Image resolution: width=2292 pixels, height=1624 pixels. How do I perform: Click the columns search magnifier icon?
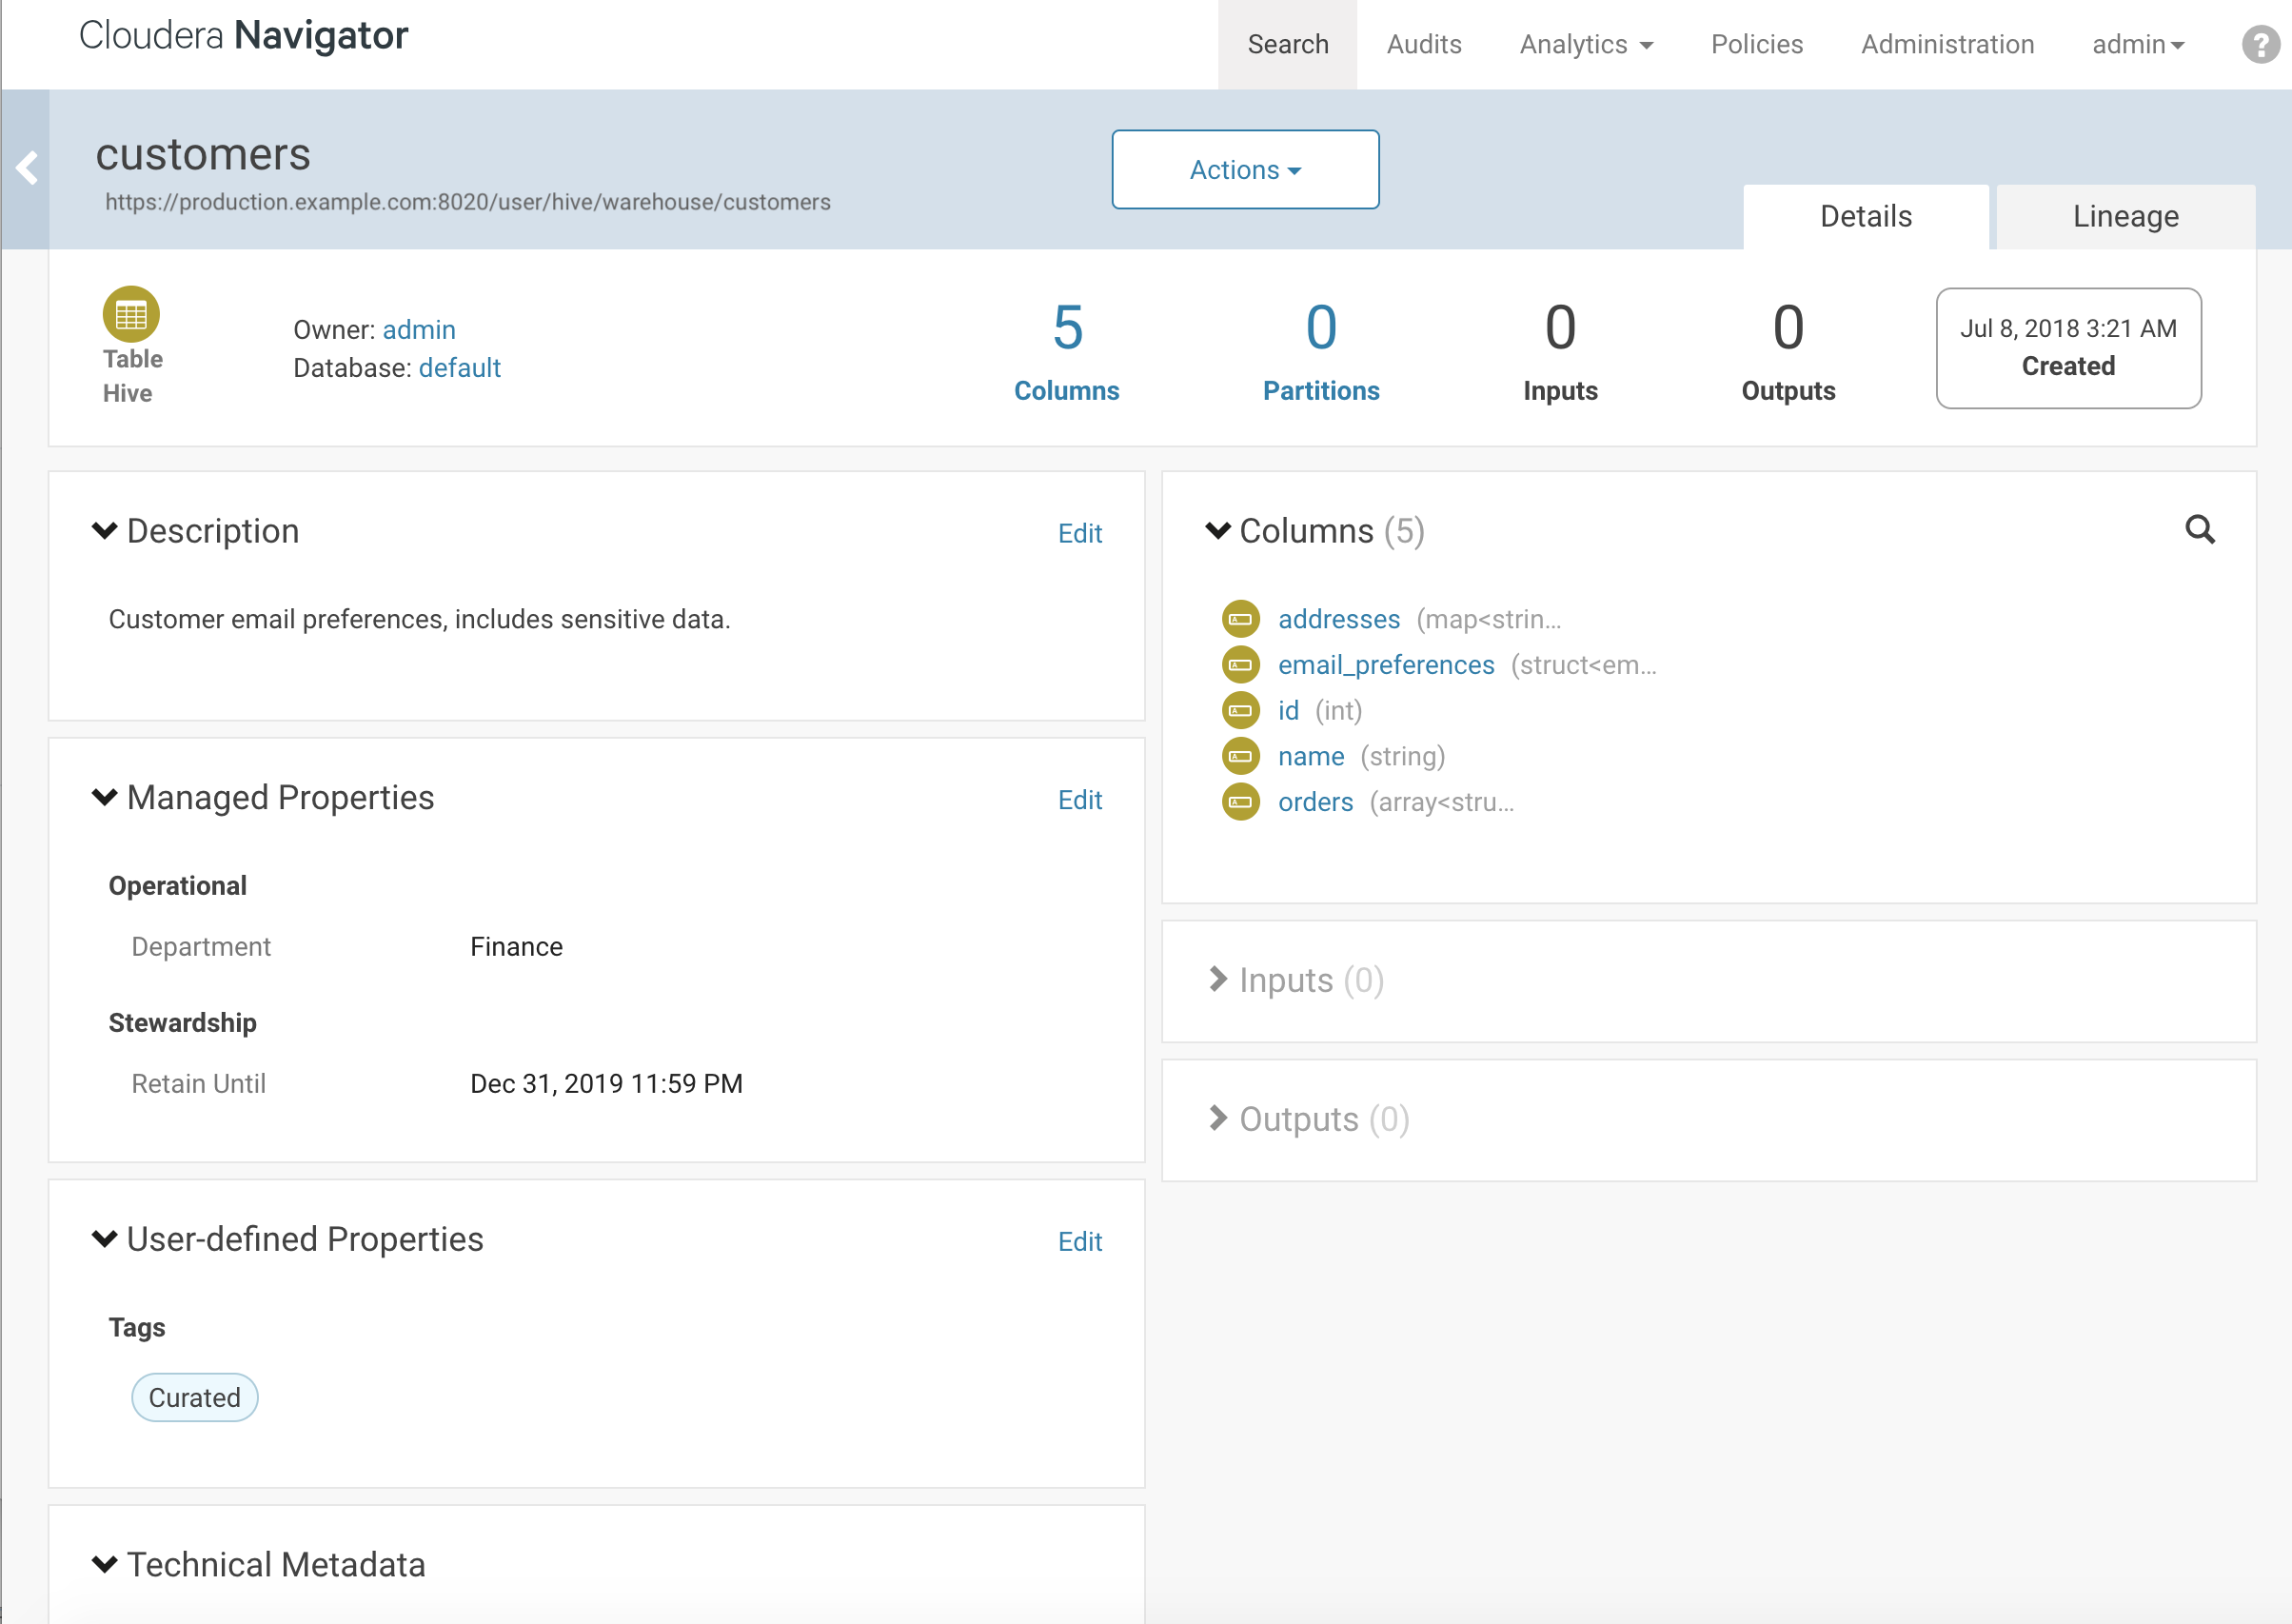pyautogui.click(x=2199, y=530)
